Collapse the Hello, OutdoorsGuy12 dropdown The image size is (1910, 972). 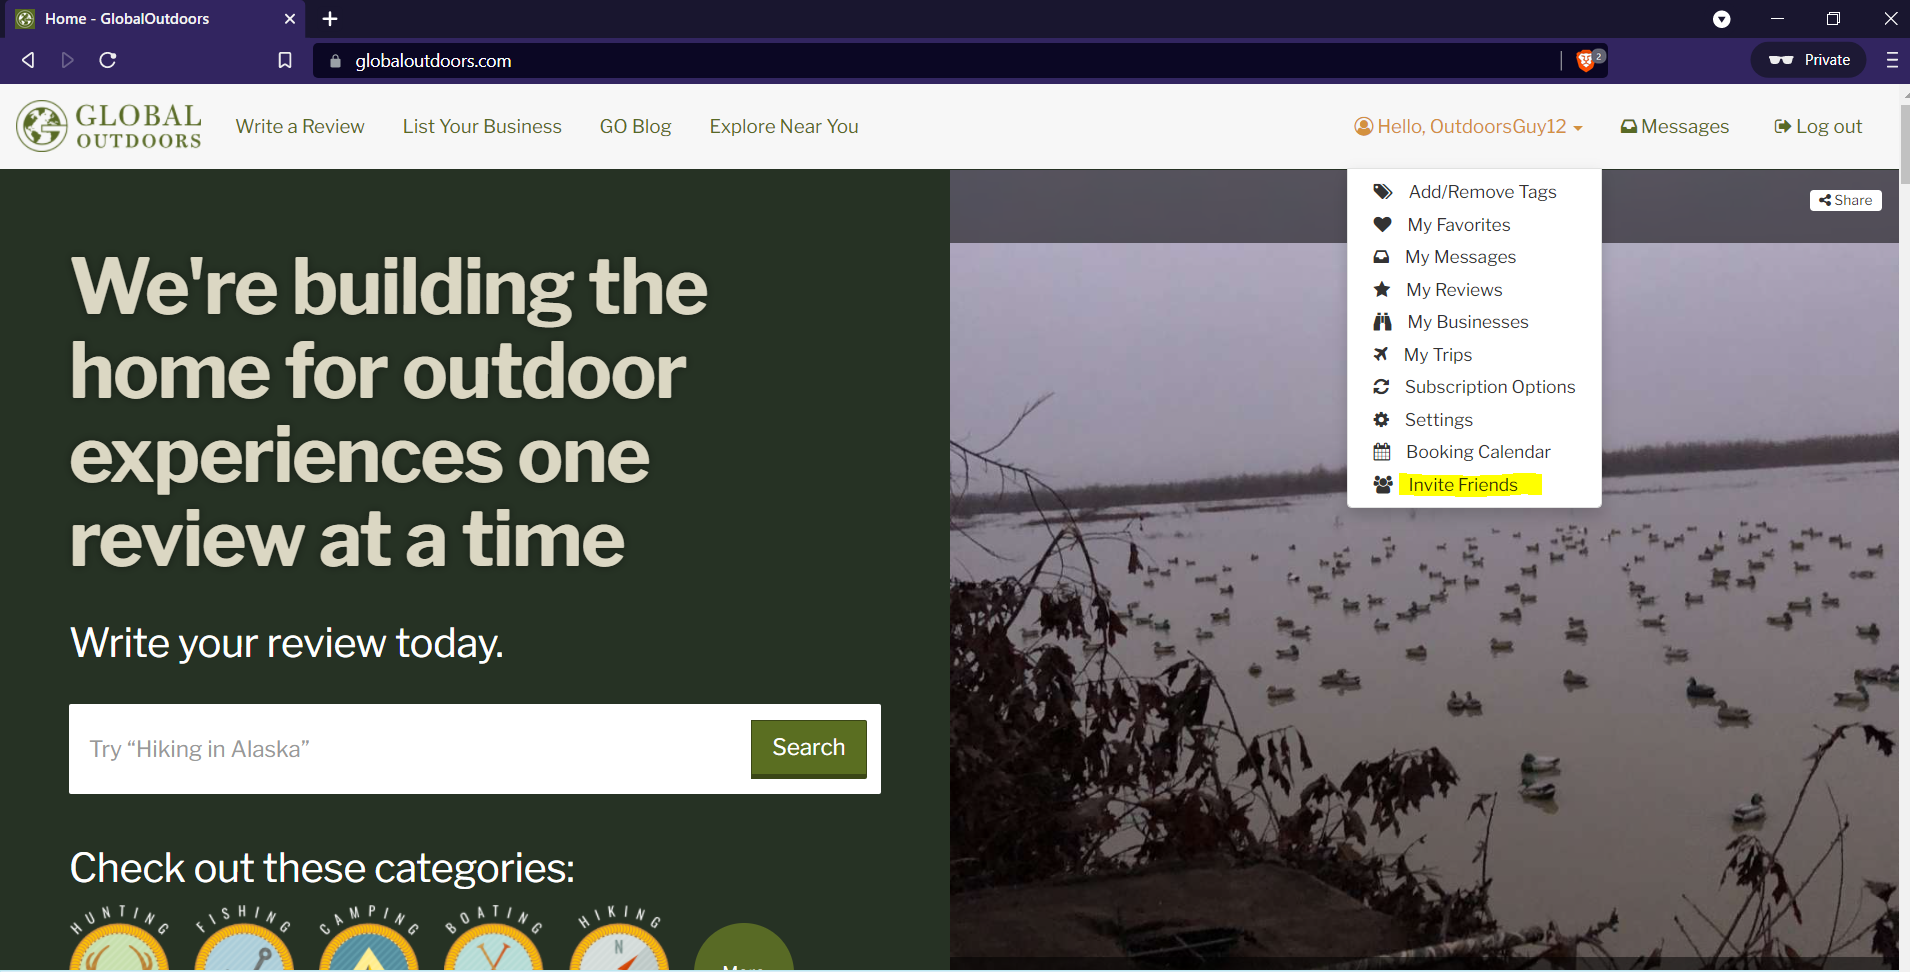click(1469, 126)
